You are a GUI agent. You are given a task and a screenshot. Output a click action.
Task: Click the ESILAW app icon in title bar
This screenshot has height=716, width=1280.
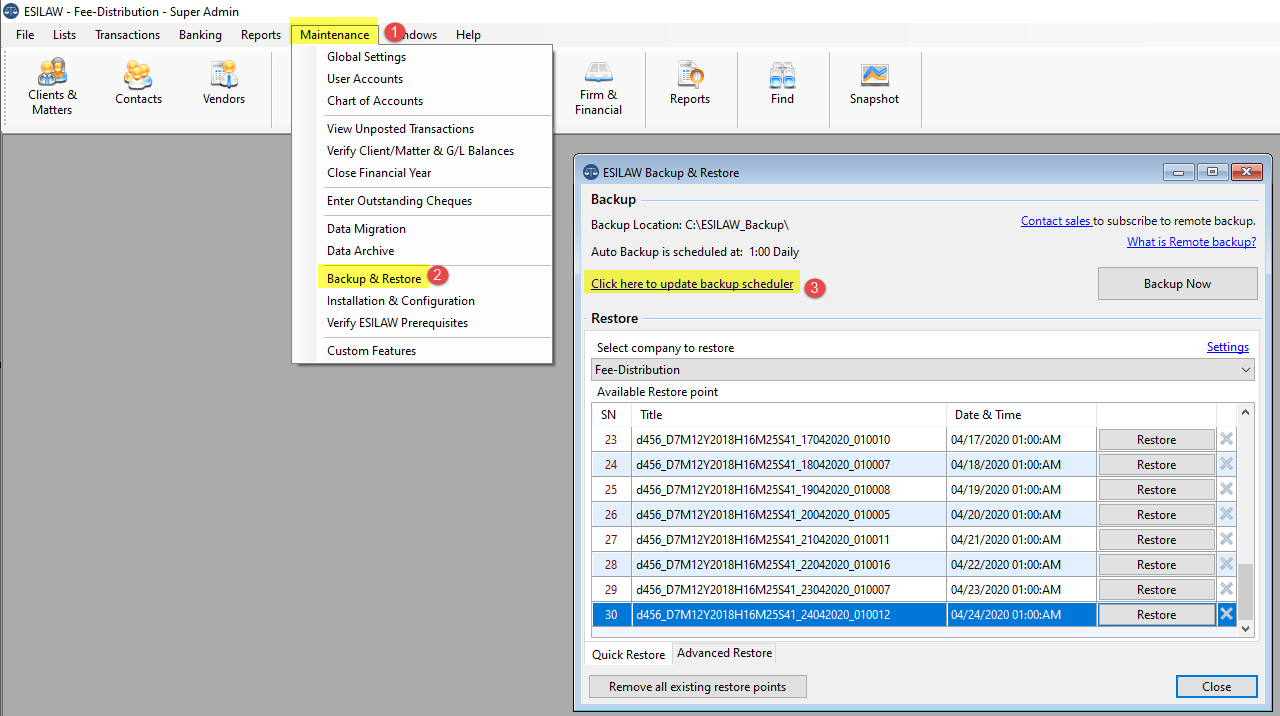click(x=11, y=11)
